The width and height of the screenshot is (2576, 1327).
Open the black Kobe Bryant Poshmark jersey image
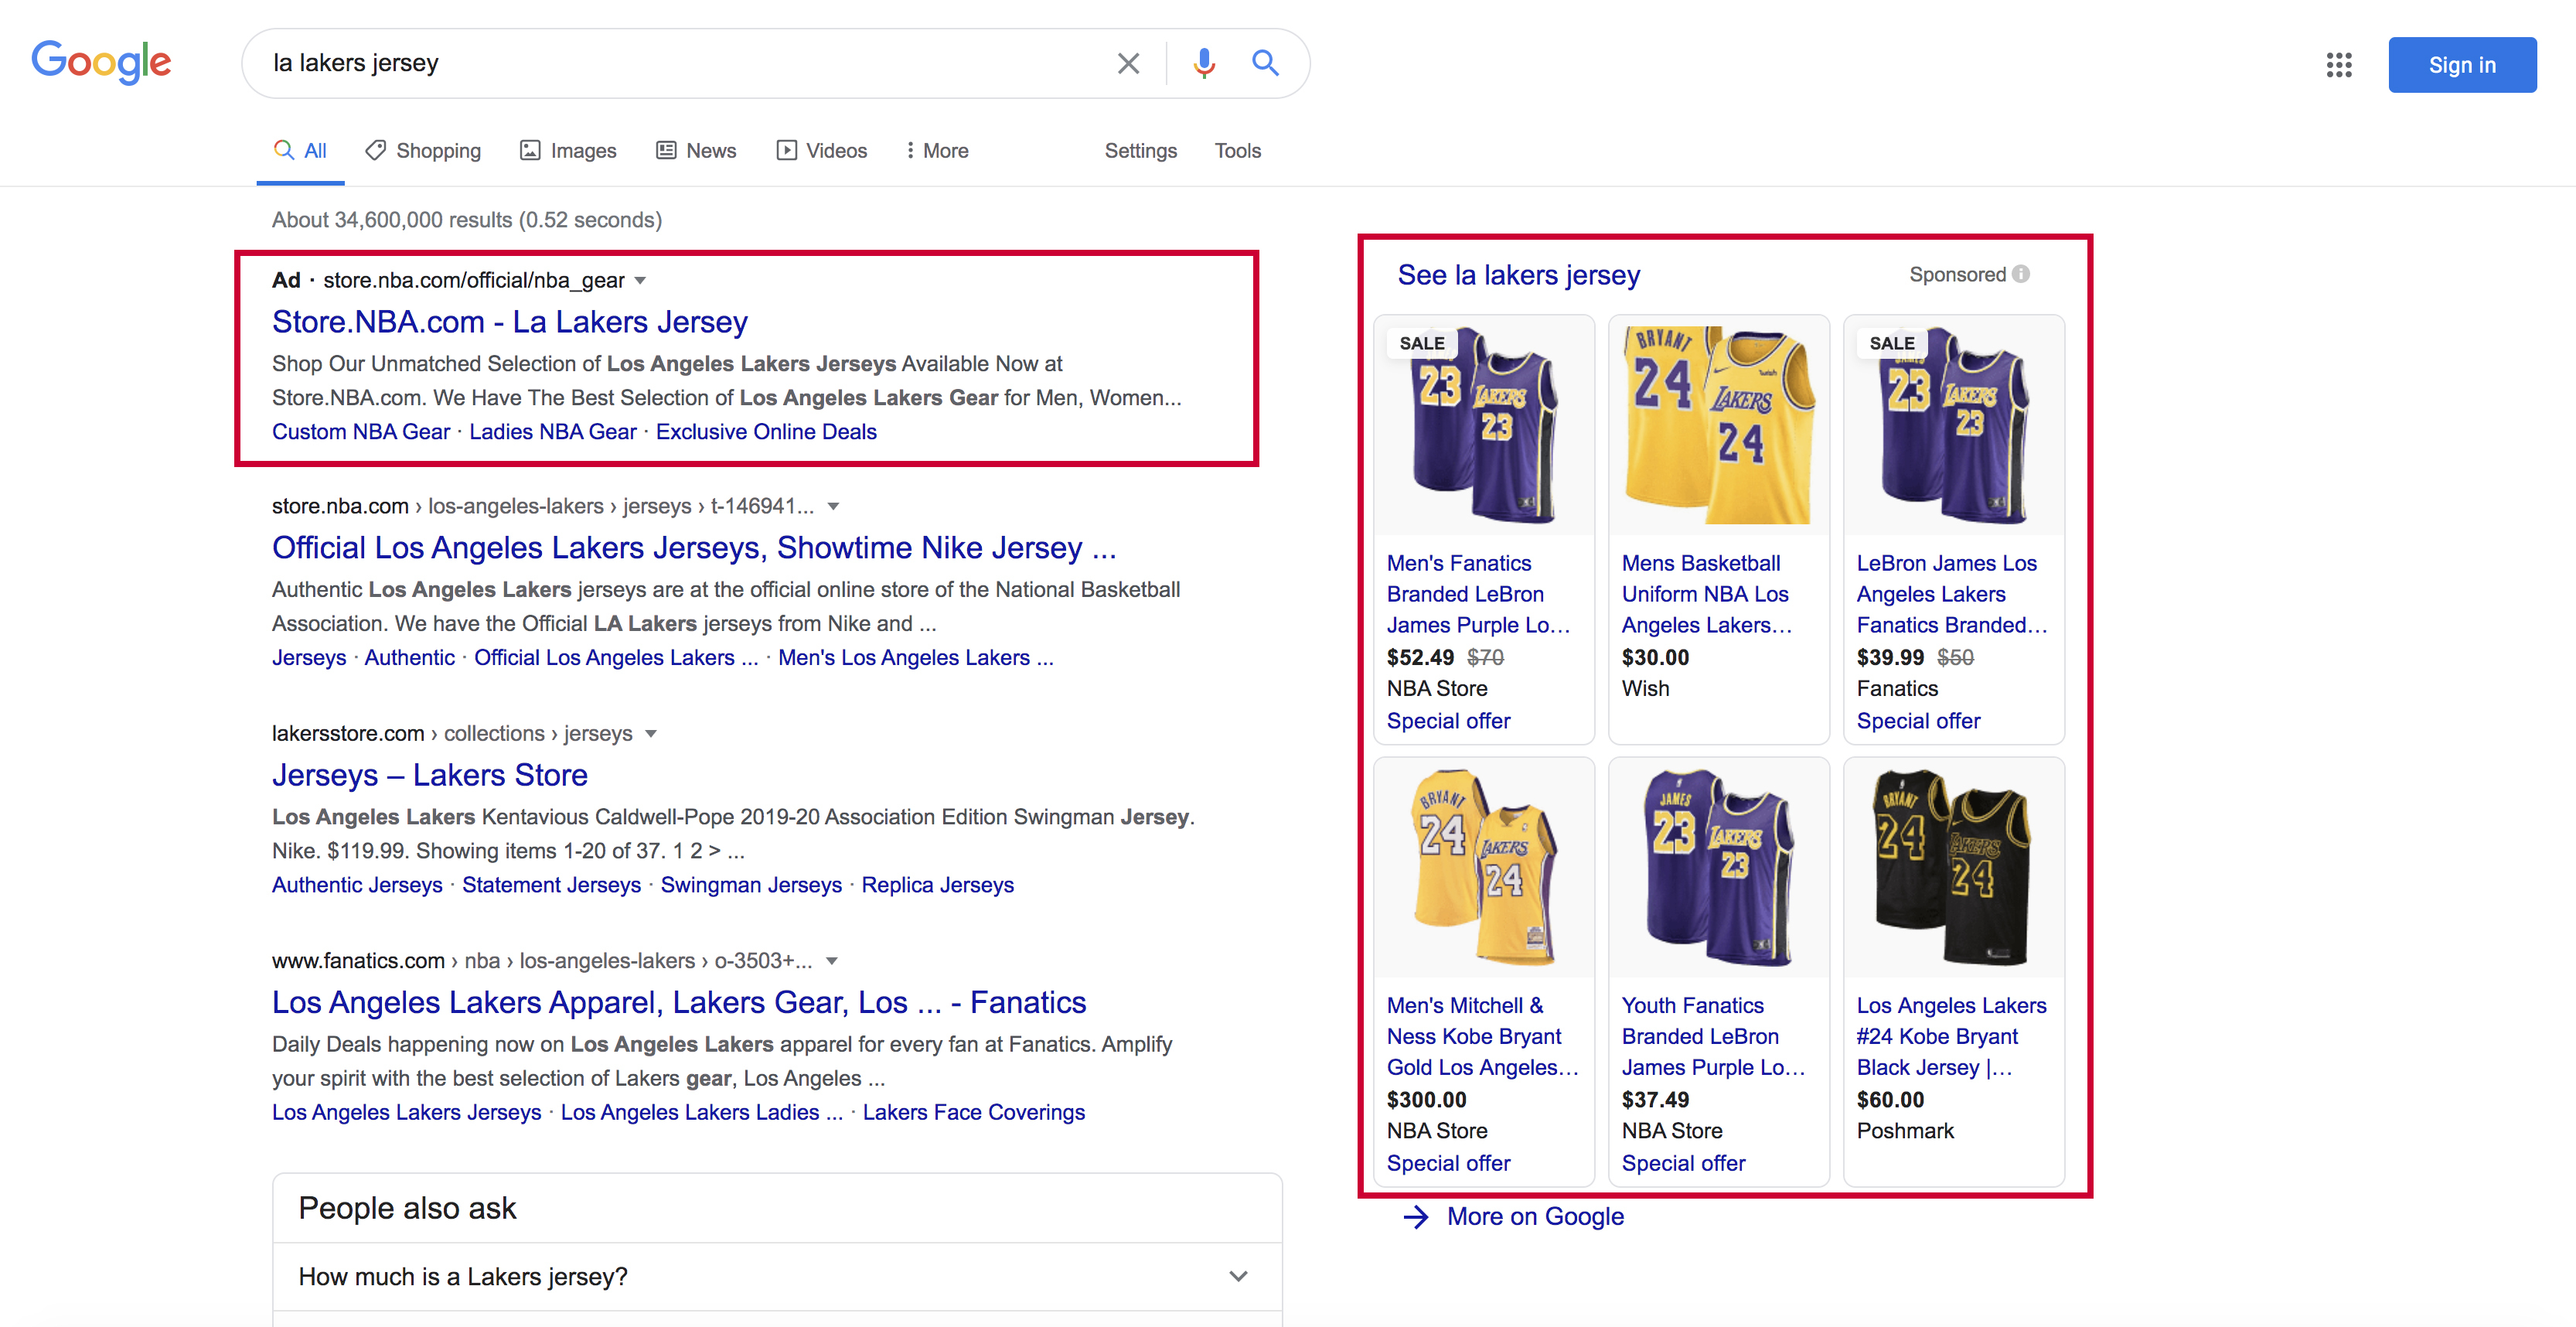pyautogui.click(x=1954, y=867)
